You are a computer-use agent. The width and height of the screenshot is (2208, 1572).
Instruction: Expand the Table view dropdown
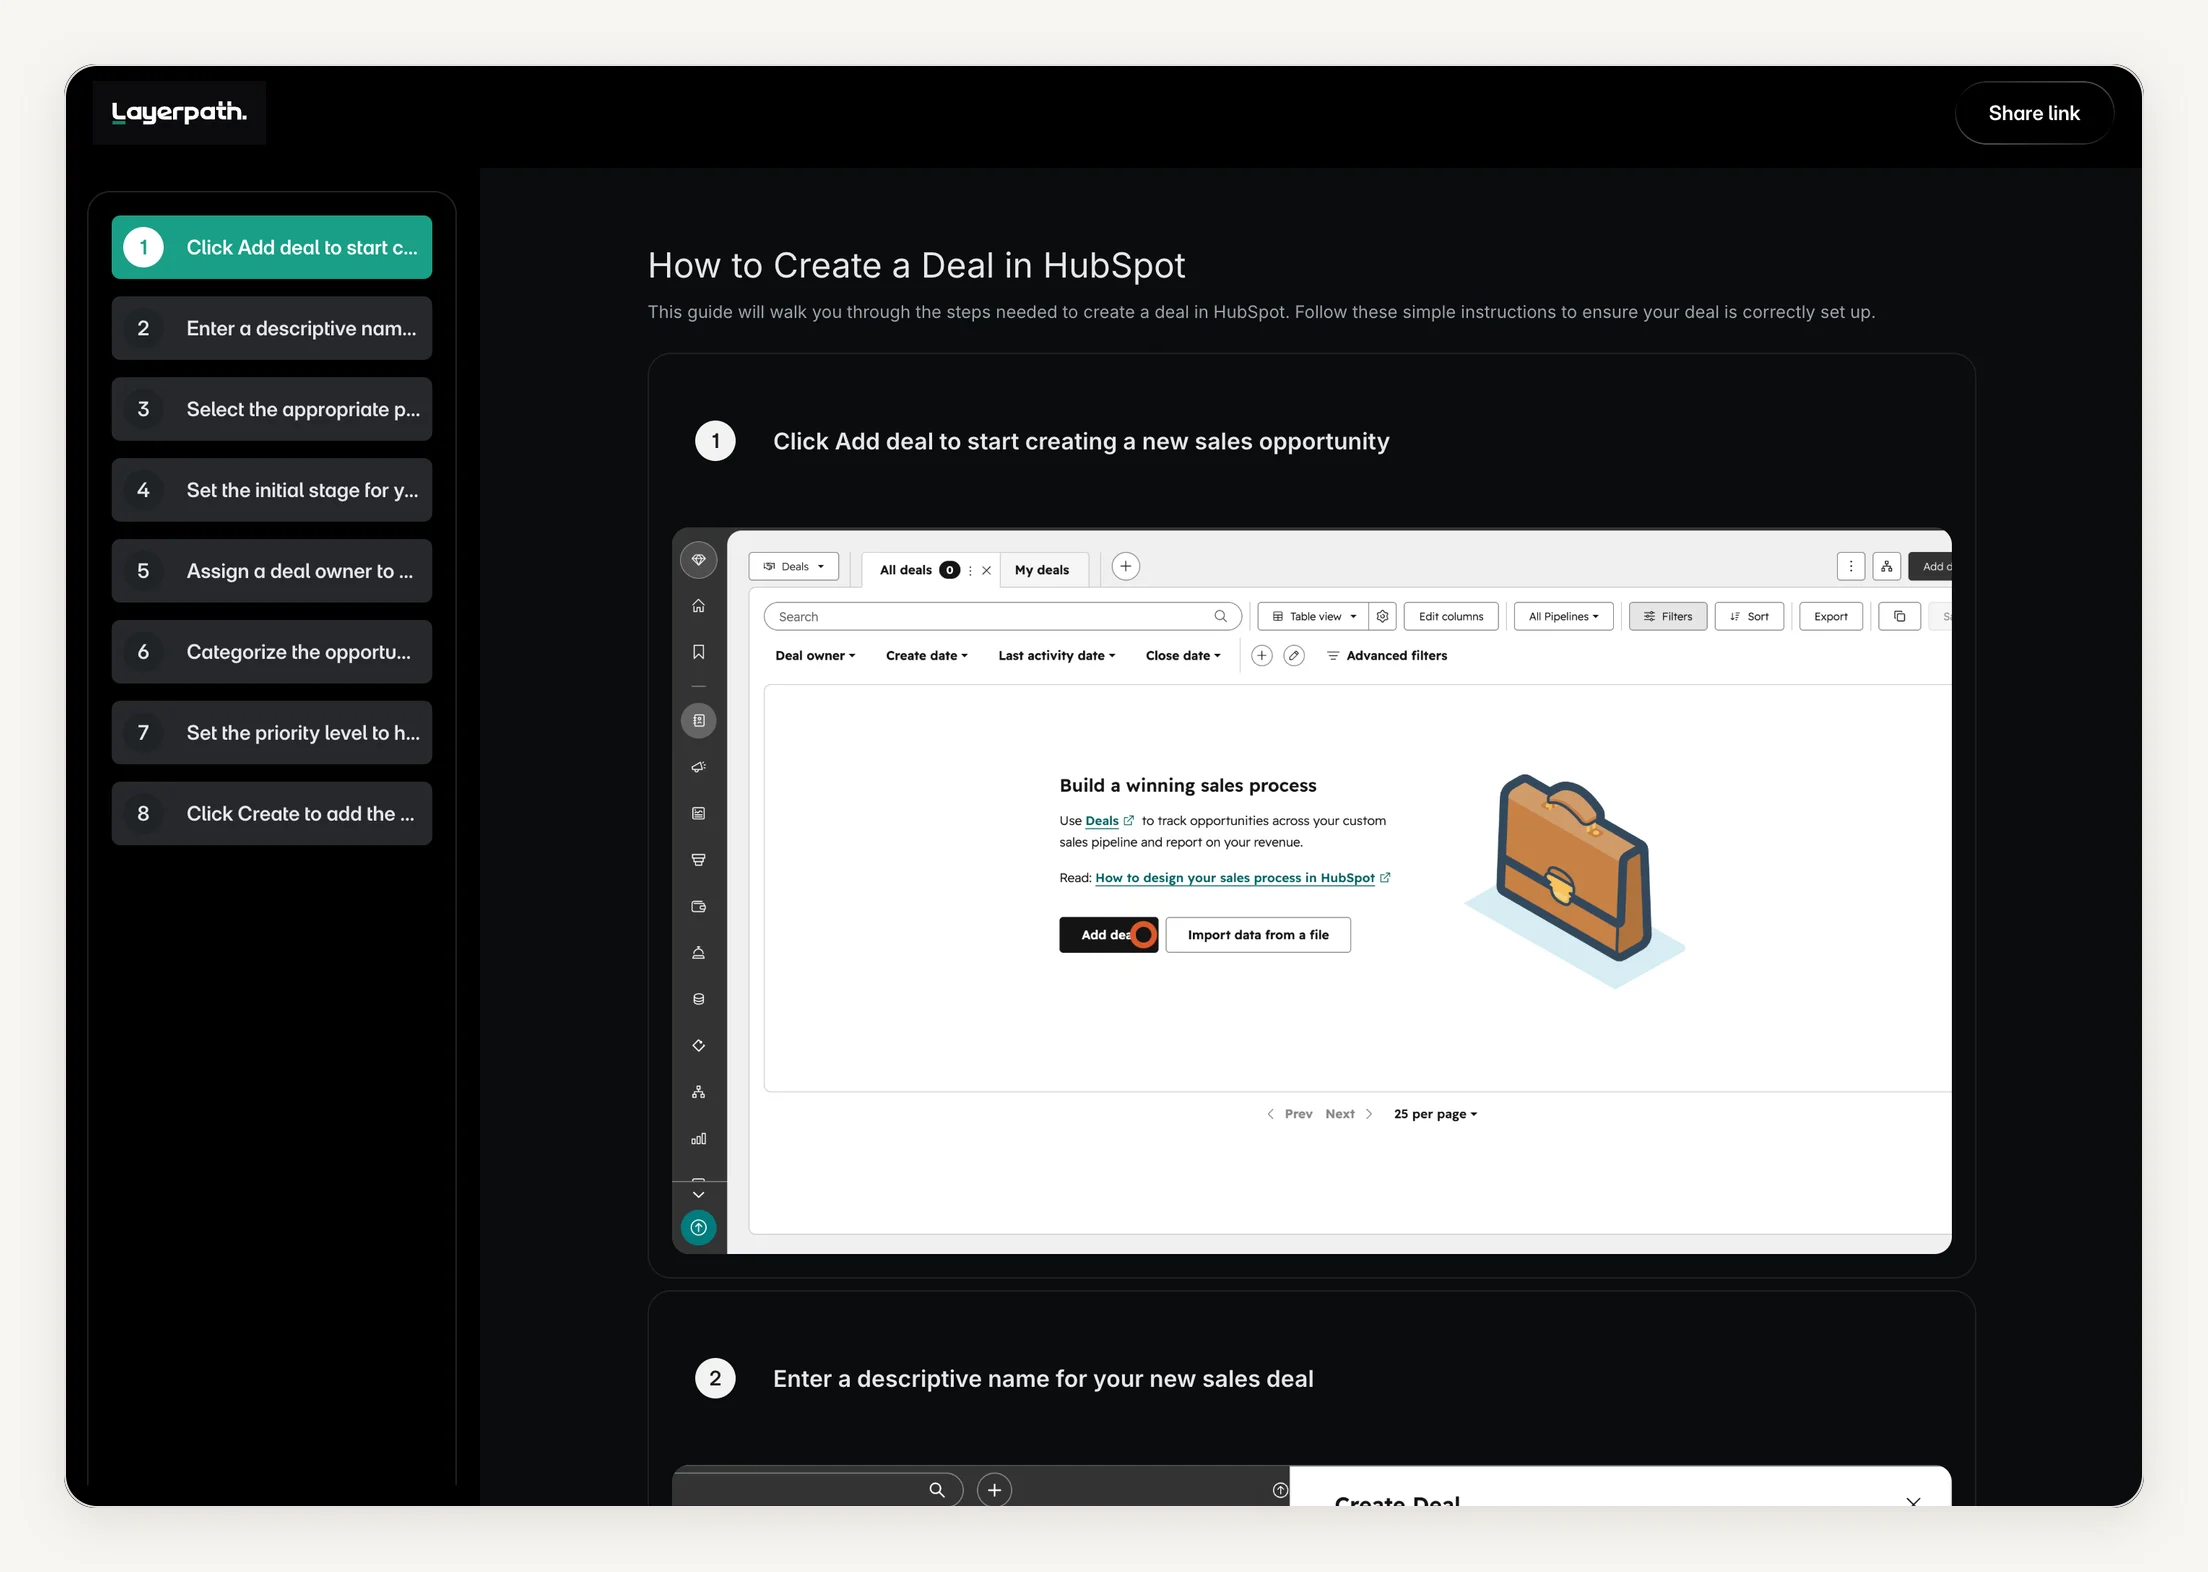1314,616
